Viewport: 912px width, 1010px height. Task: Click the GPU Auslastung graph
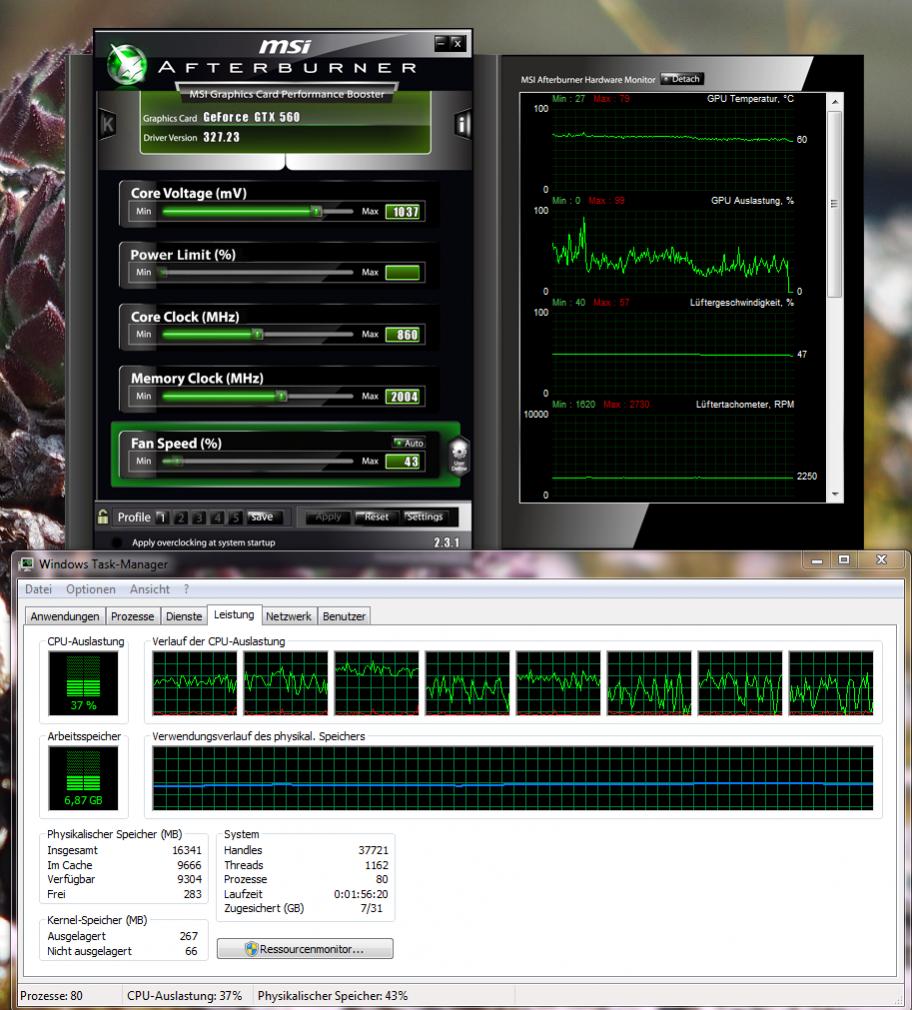[x=672, y=251]
